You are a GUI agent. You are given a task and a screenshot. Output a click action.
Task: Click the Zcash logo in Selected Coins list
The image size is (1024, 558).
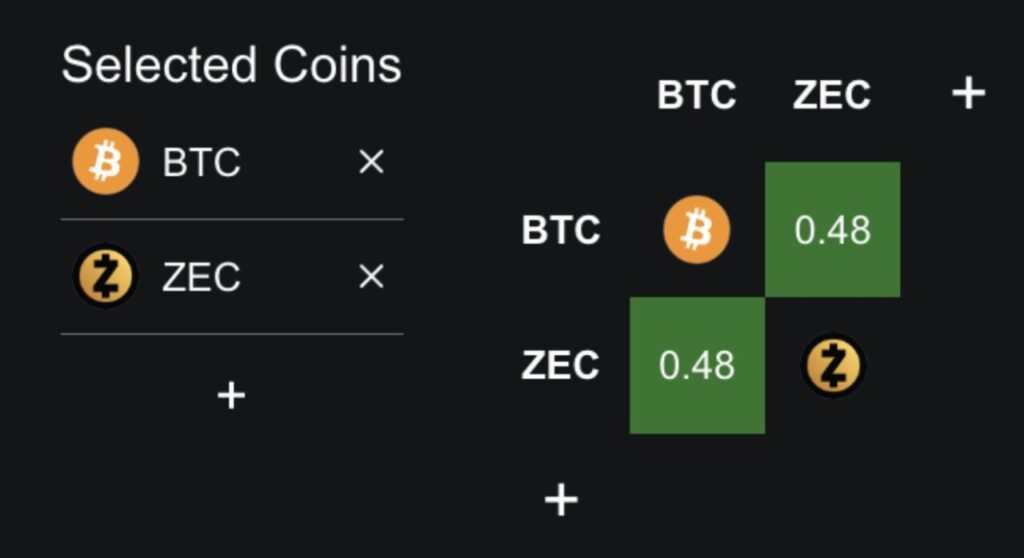point(105,276)
